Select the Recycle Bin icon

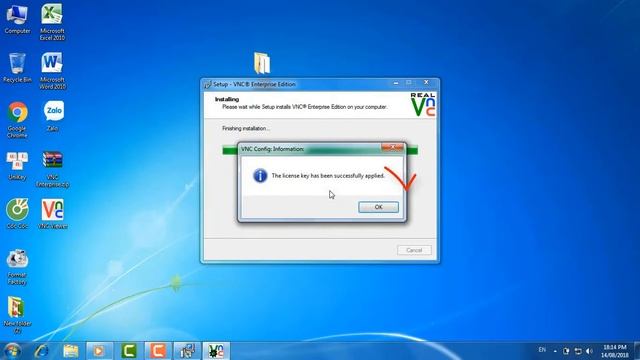(17, 68)
